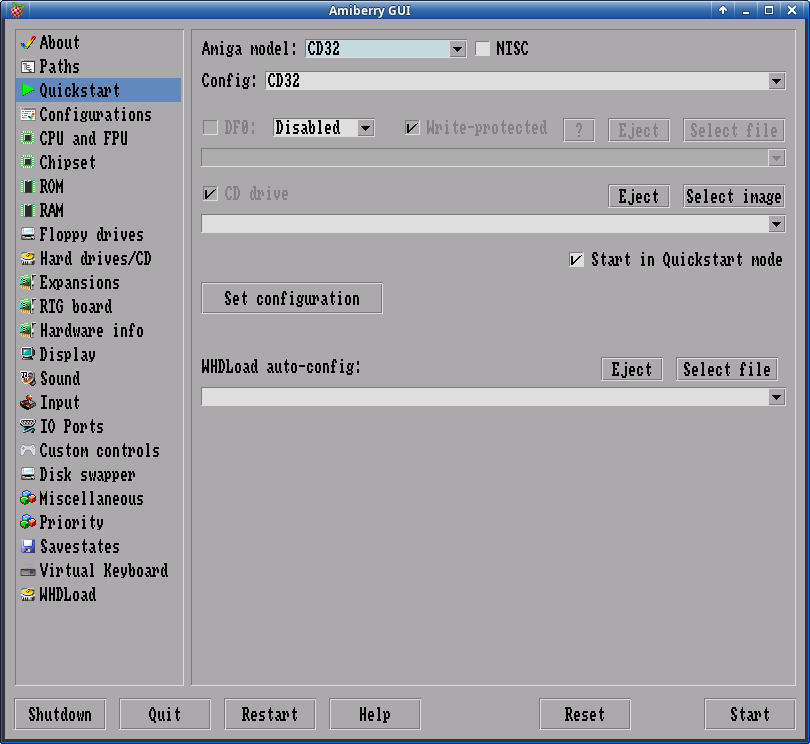
Task: Click the Disk swapper drive icon
Action: [27, 474]
